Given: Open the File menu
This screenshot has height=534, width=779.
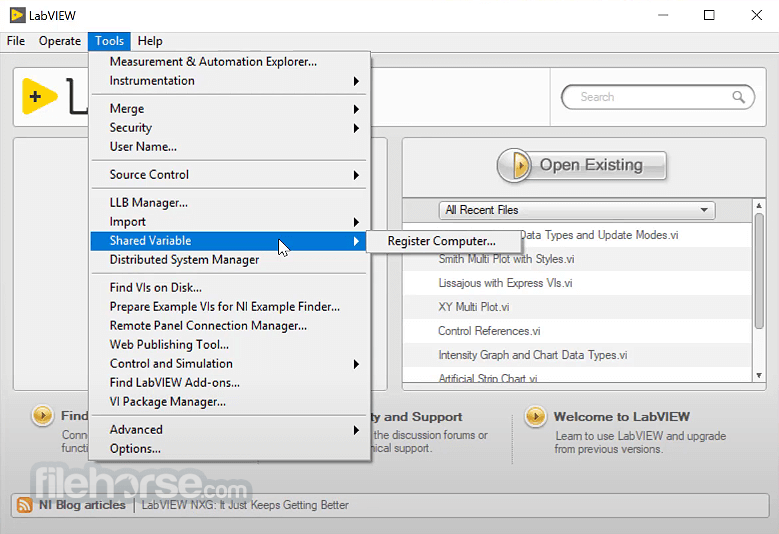Looking at the screenshot, I should pyautogui.click(x=16, y=41).
